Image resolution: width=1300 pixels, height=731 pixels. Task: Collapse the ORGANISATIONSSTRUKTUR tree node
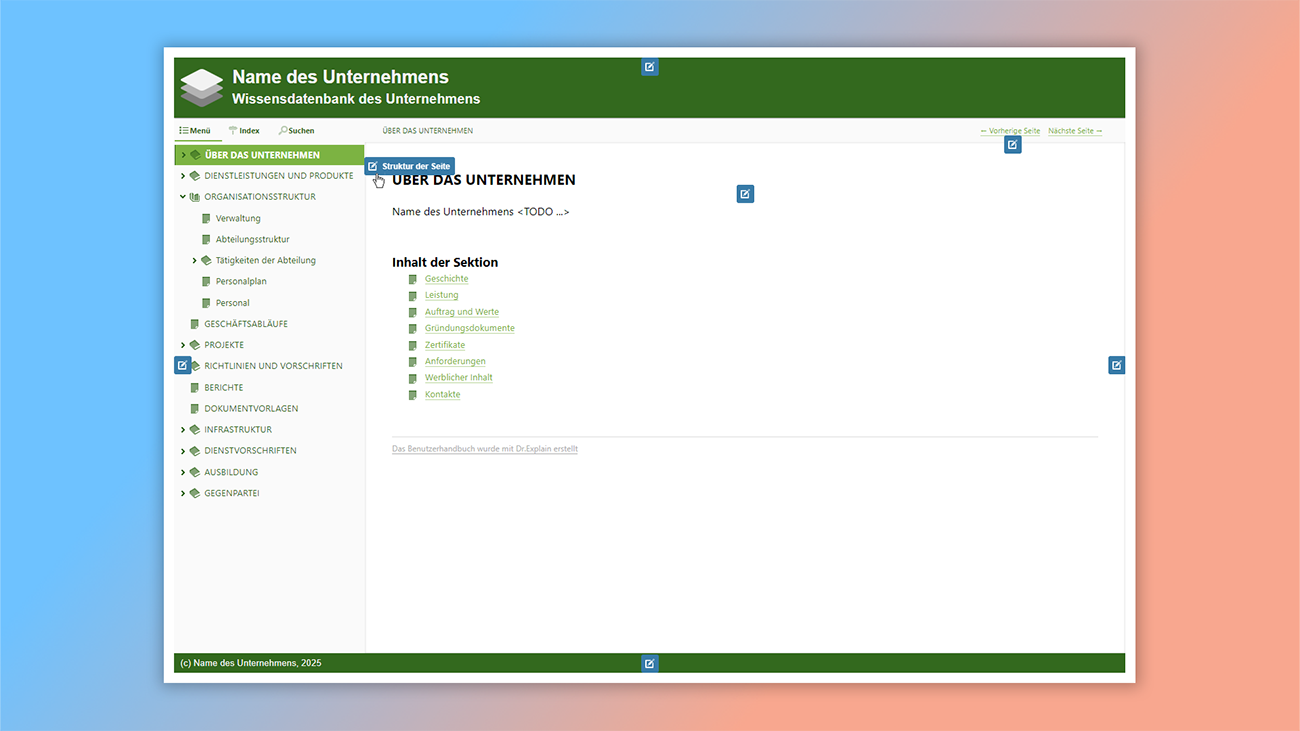183,197
